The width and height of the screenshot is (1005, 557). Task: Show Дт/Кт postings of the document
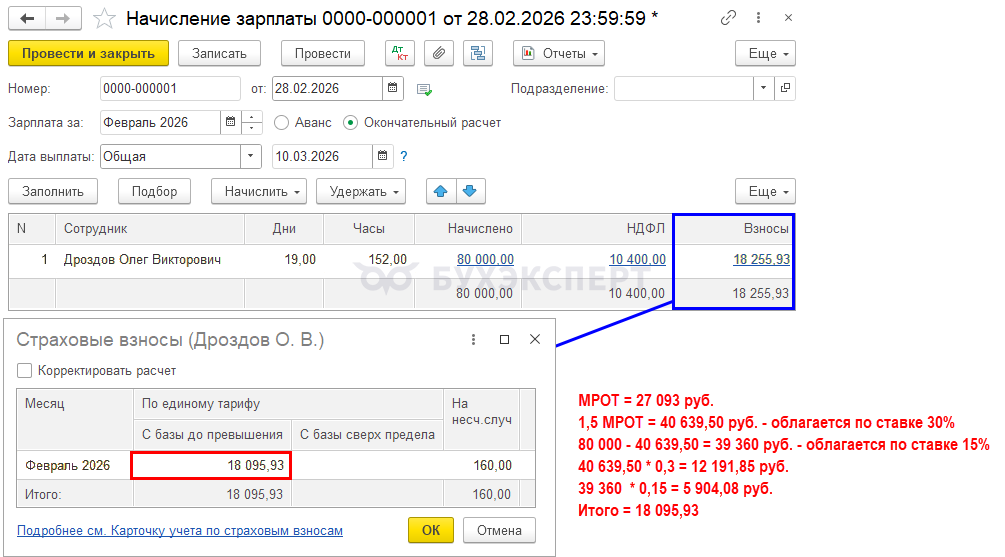click(x=400, y=53)
